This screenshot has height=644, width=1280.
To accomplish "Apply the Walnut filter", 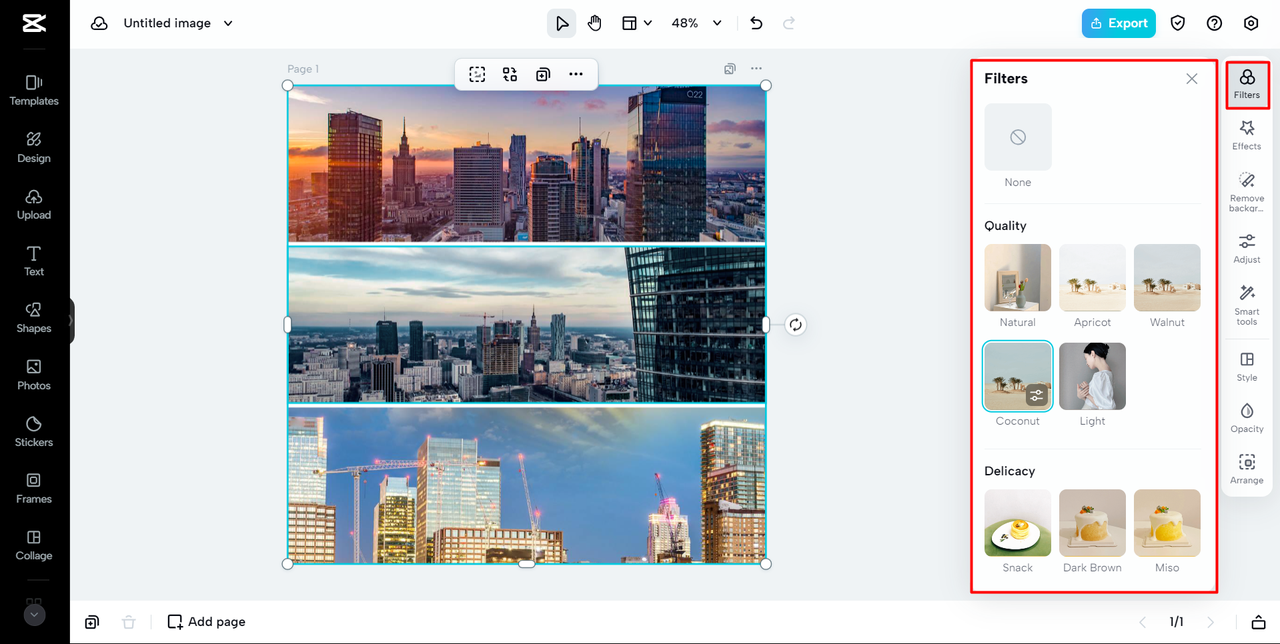I will (x=1167, y=277).
